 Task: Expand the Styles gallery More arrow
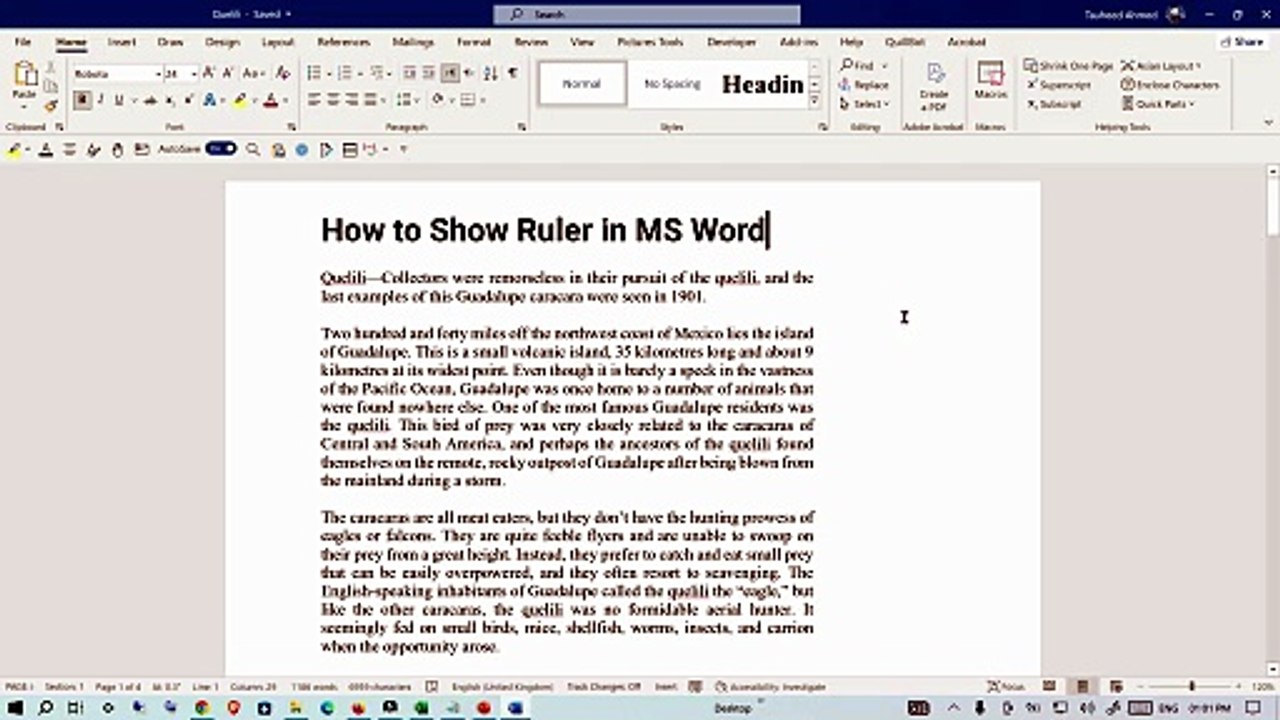click(x=815, y=102)
